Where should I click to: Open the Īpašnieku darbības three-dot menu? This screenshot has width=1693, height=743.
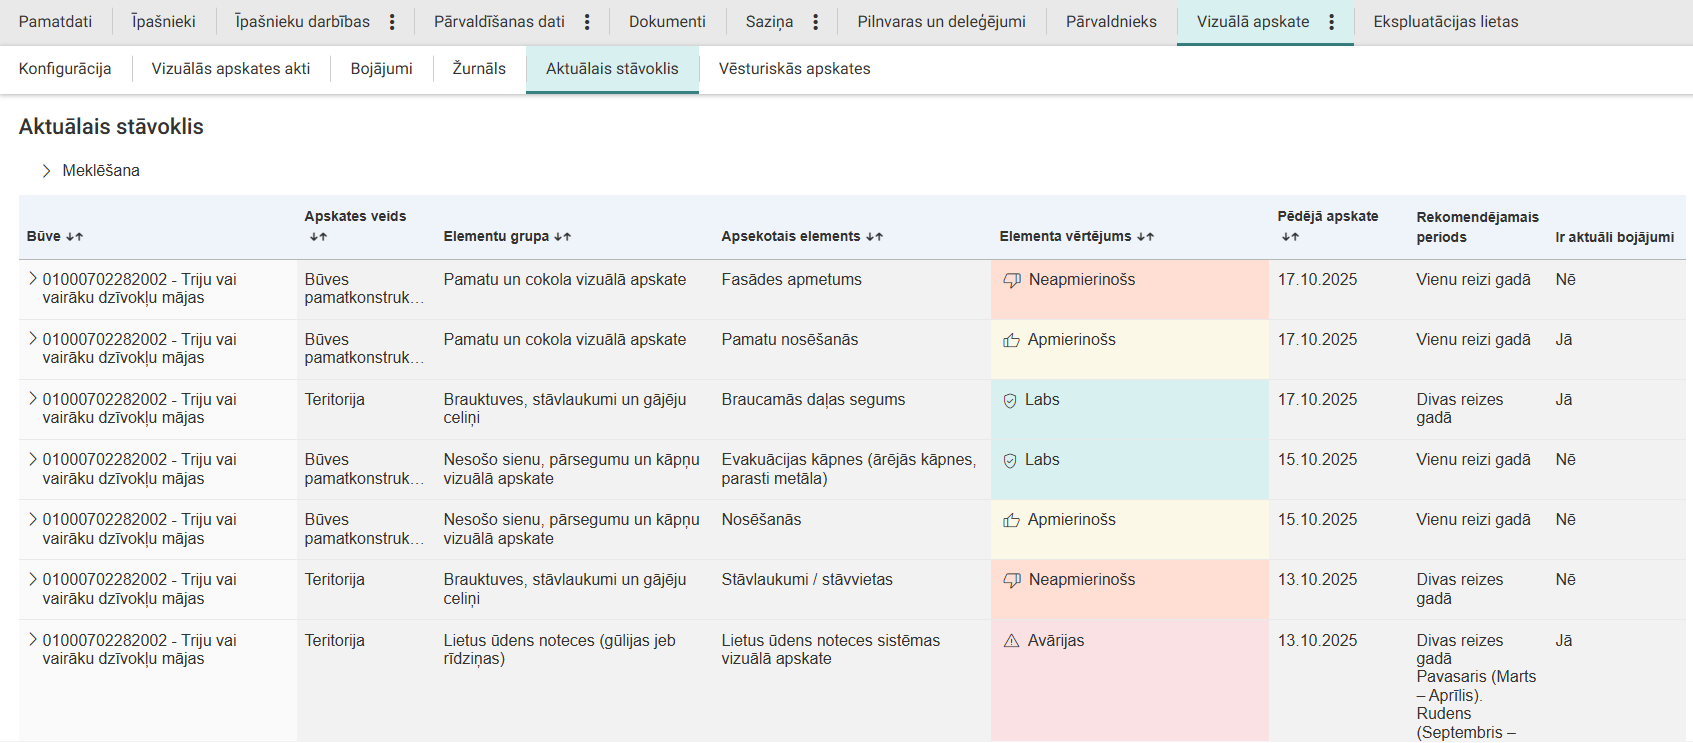[392, 22]
